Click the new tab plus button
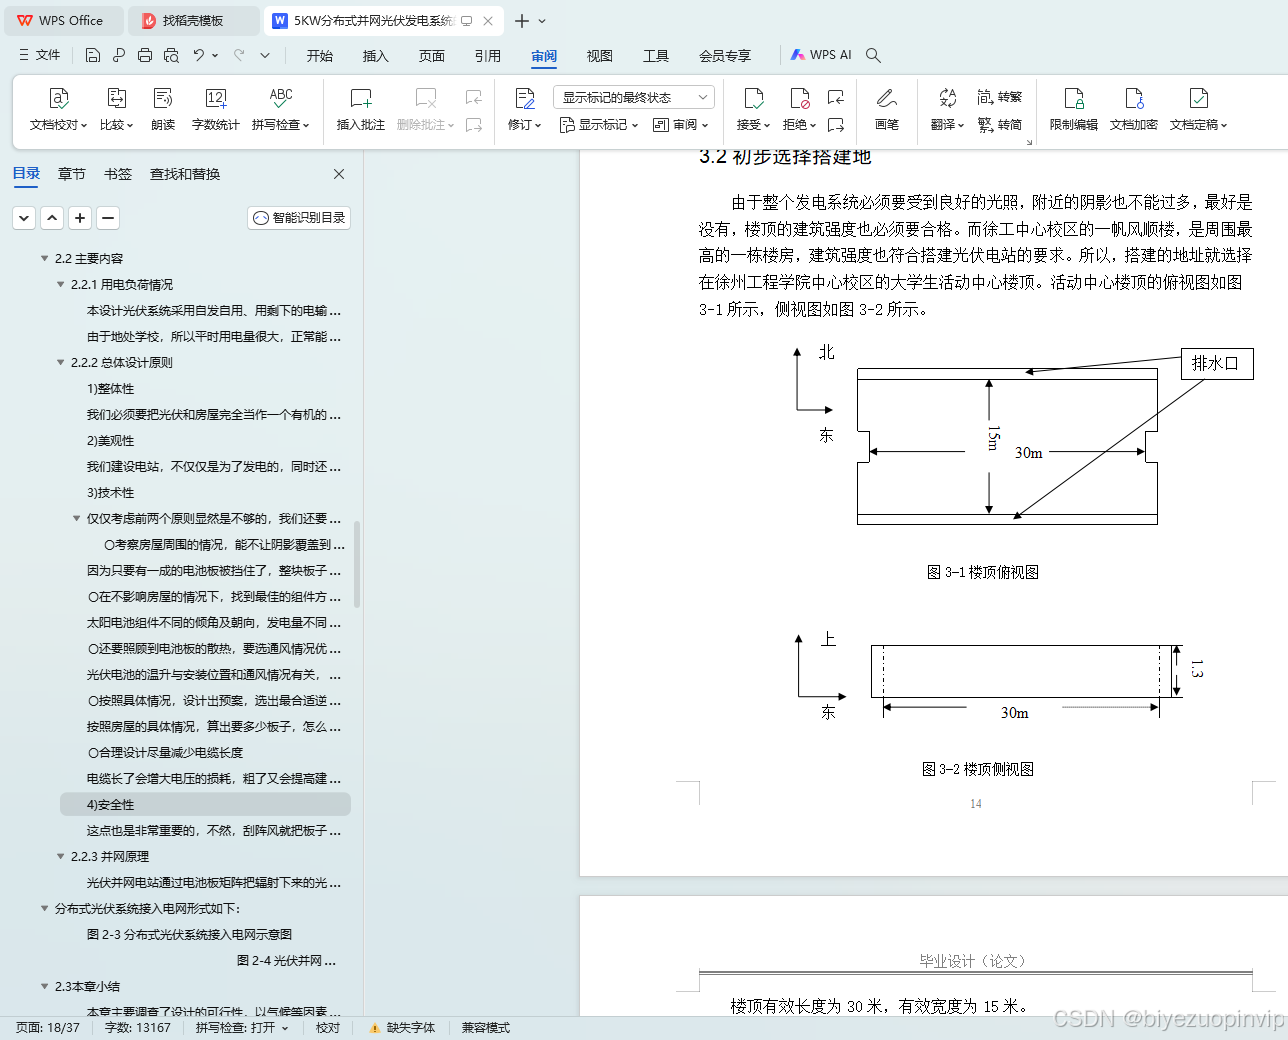This screenshot has width=1288, height=1040. [522, 21]
